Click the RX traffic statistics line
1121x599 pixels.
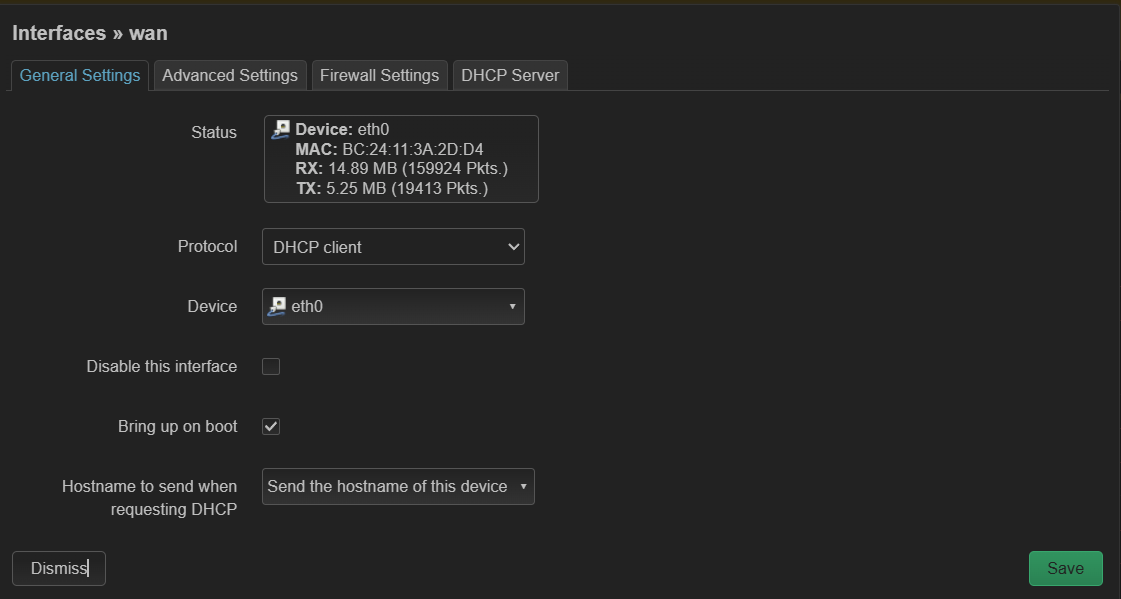402,168
